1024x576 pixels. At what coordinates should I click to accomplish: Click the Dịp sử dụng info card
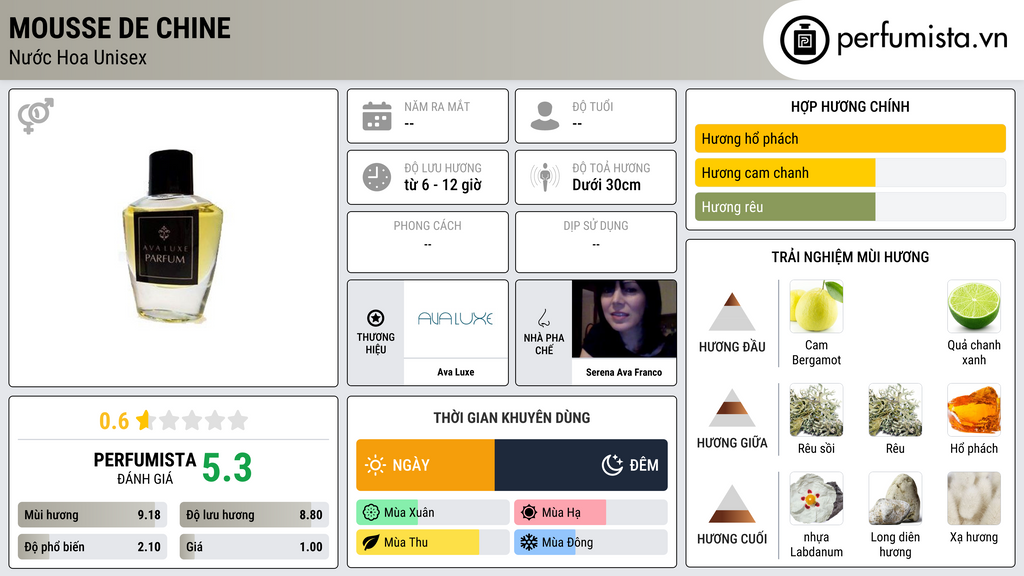(596, 242)
